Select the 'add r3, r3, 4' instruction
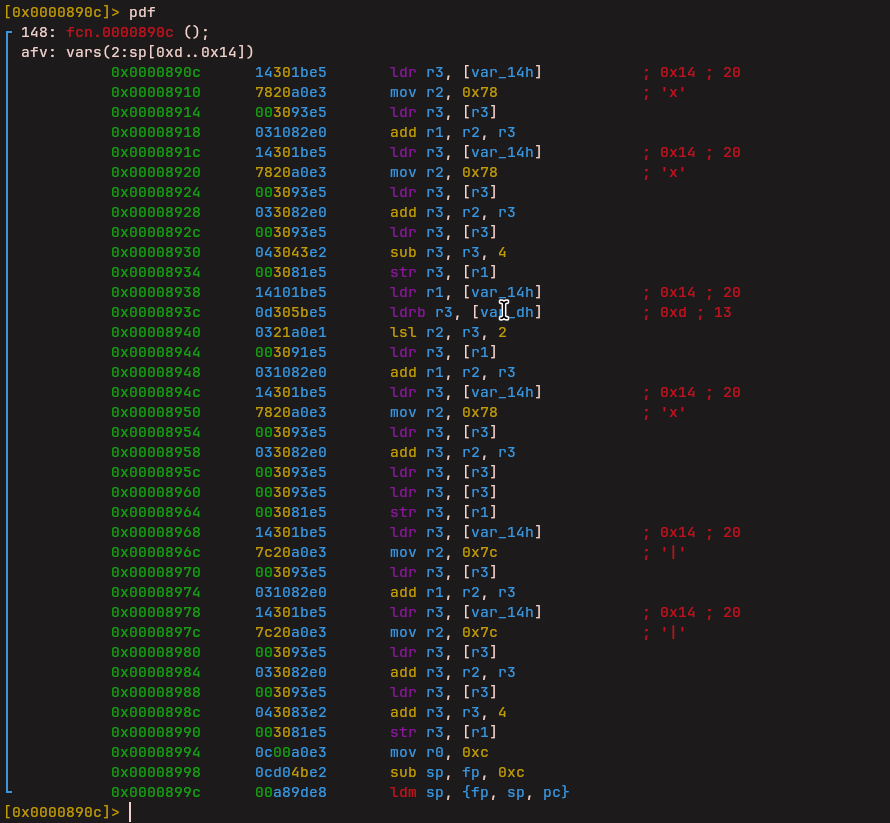 [448, 712]
